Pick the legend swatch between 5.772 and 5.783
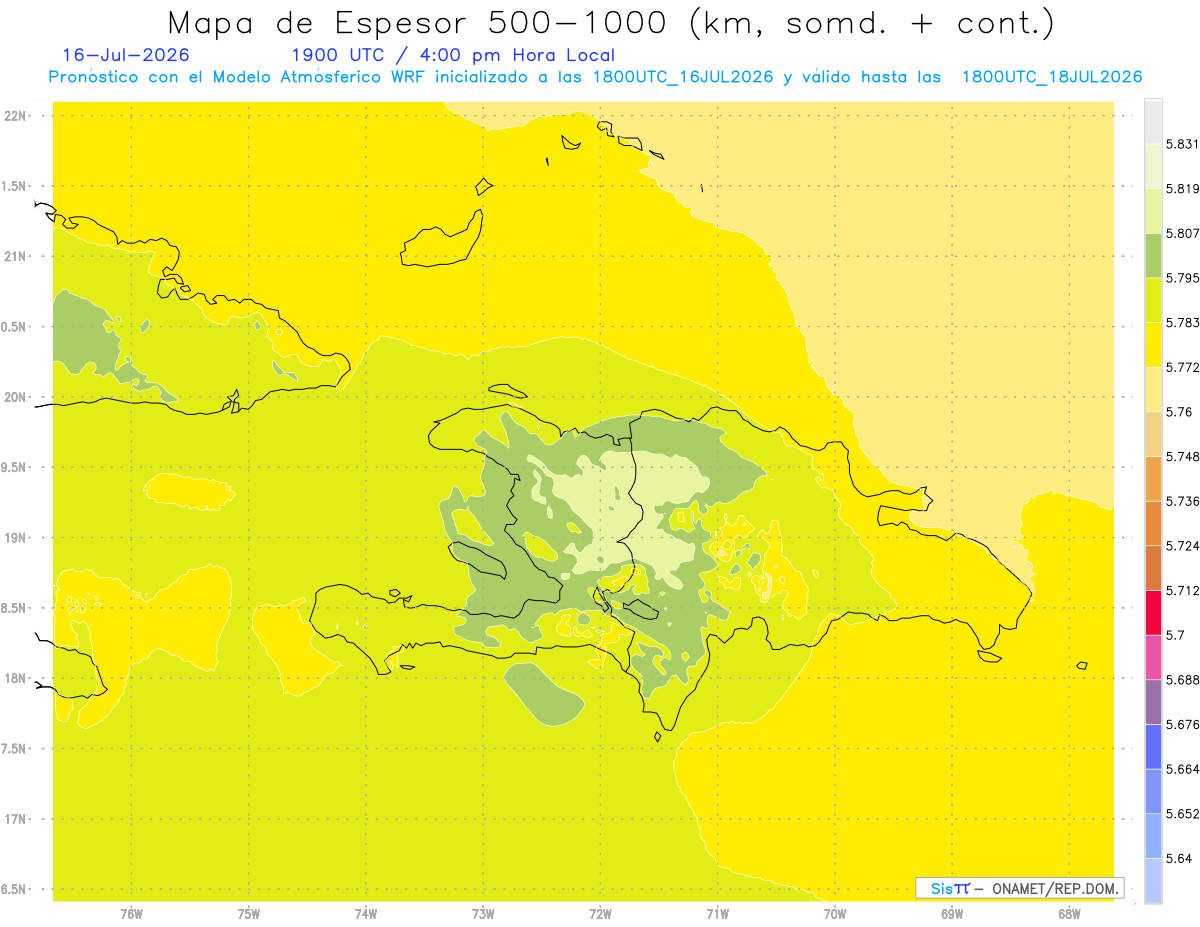The width and height of the screenshot is (1200, 927). click(1153, 345)
